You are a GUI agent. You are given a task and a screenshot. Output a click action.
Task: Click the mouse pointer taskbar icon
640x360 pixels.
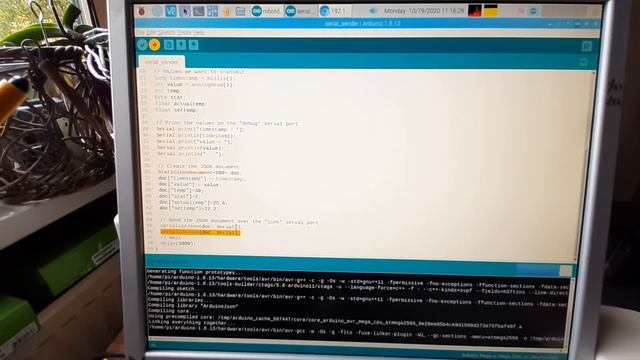(x=185, y=11)
